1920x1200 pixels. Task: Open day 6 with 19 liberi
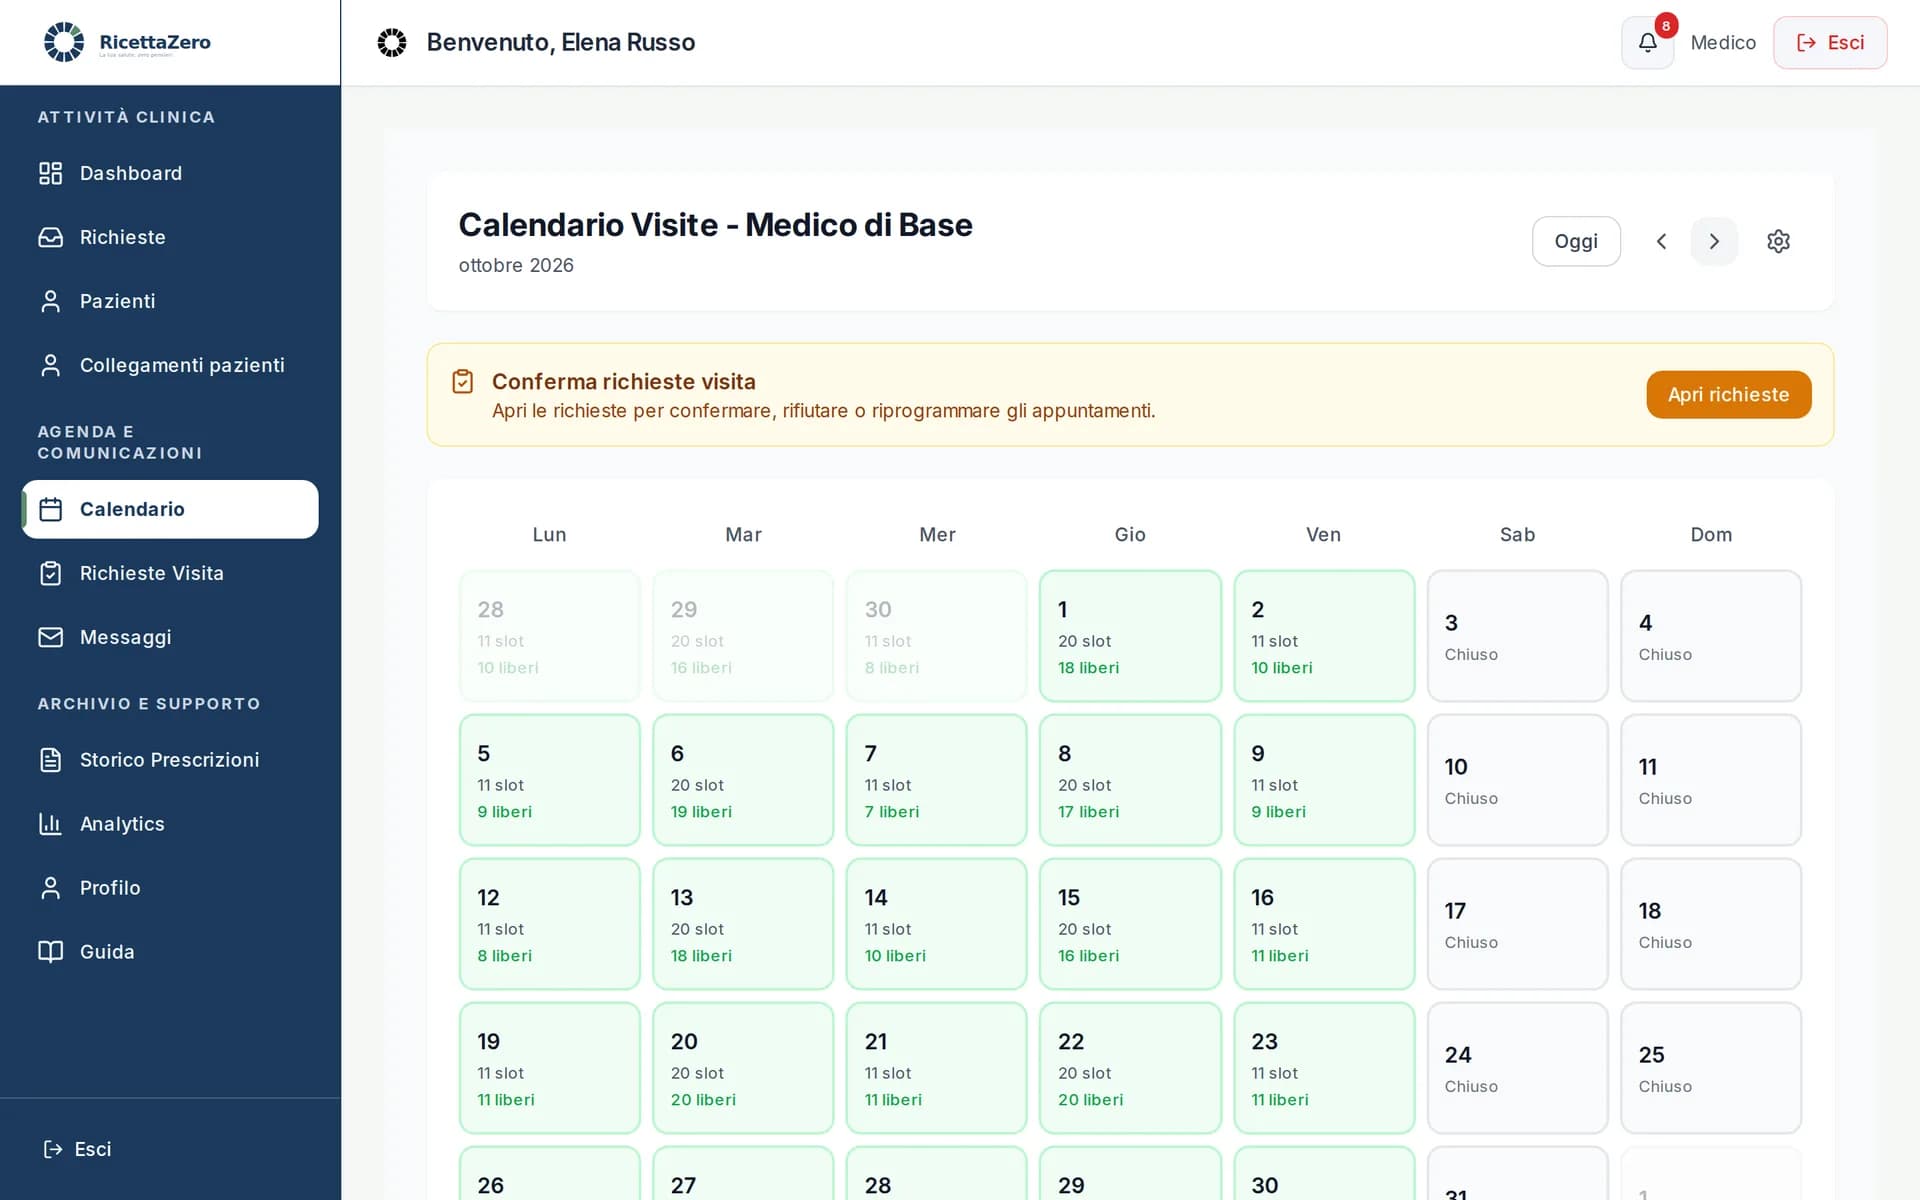tap(743, 780)
